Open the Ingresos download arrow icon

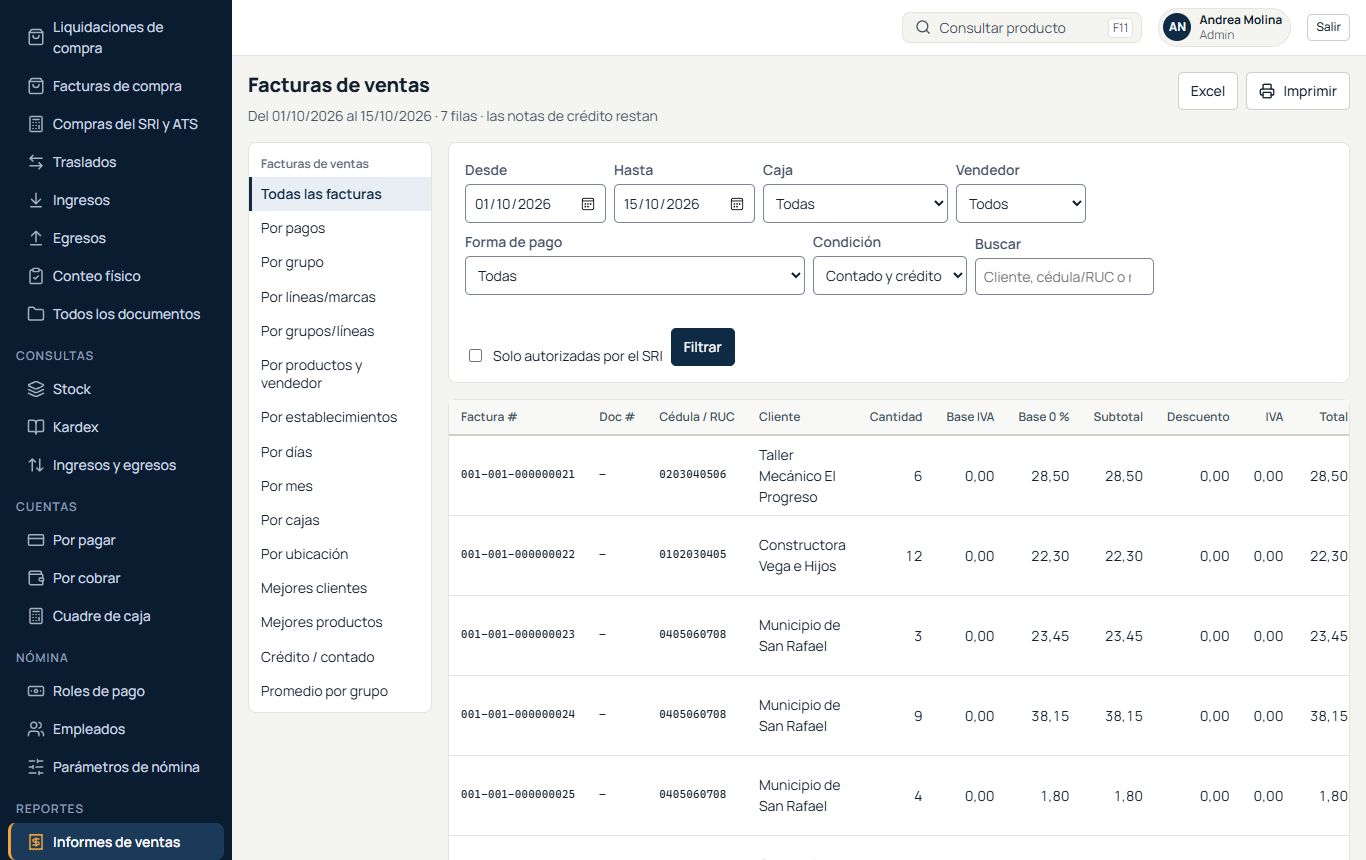tap(36, 200)
